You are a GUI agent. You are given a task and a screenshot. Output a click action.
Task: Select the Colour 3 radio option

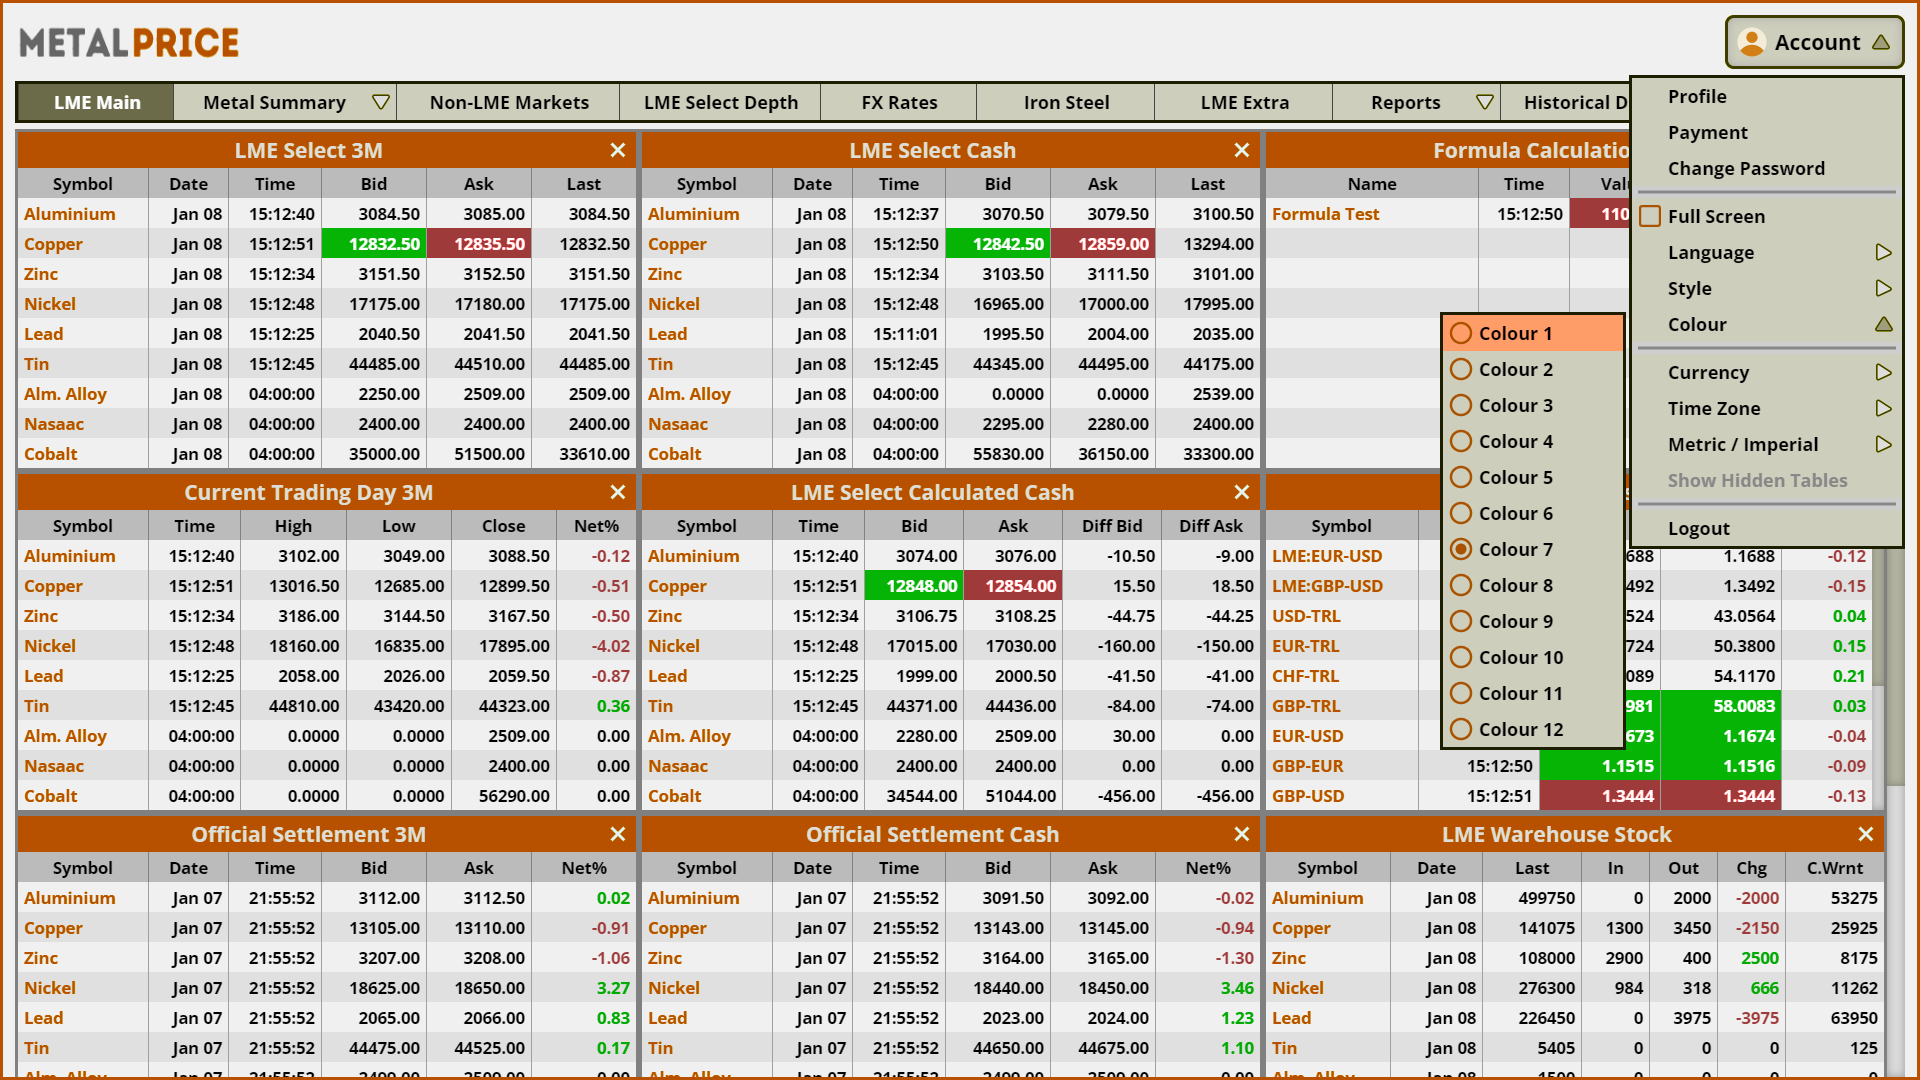click(1461, 405)
